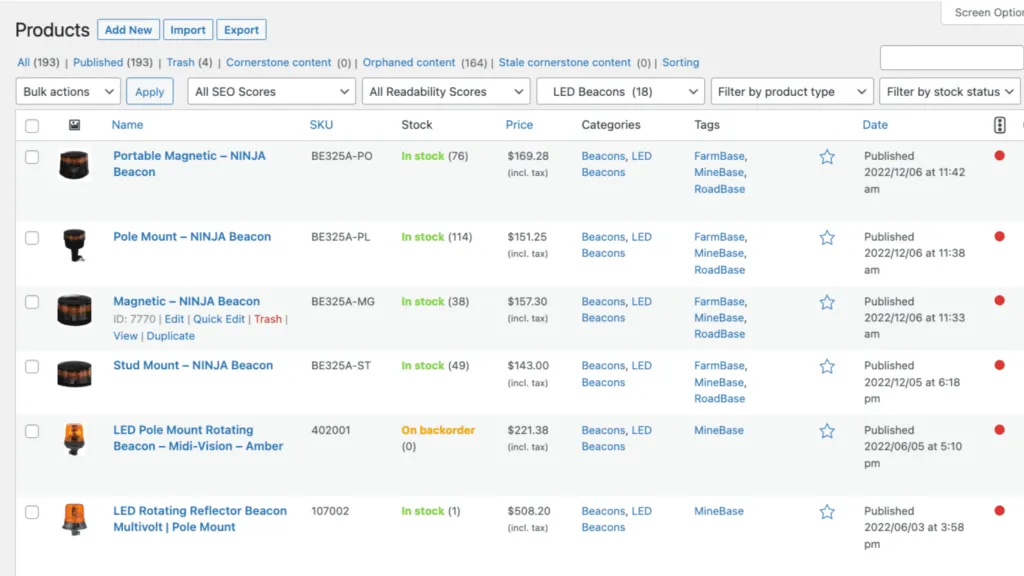
Task: Toggle featured star for Magnetic NINJA Beacon
Action: 827,302
